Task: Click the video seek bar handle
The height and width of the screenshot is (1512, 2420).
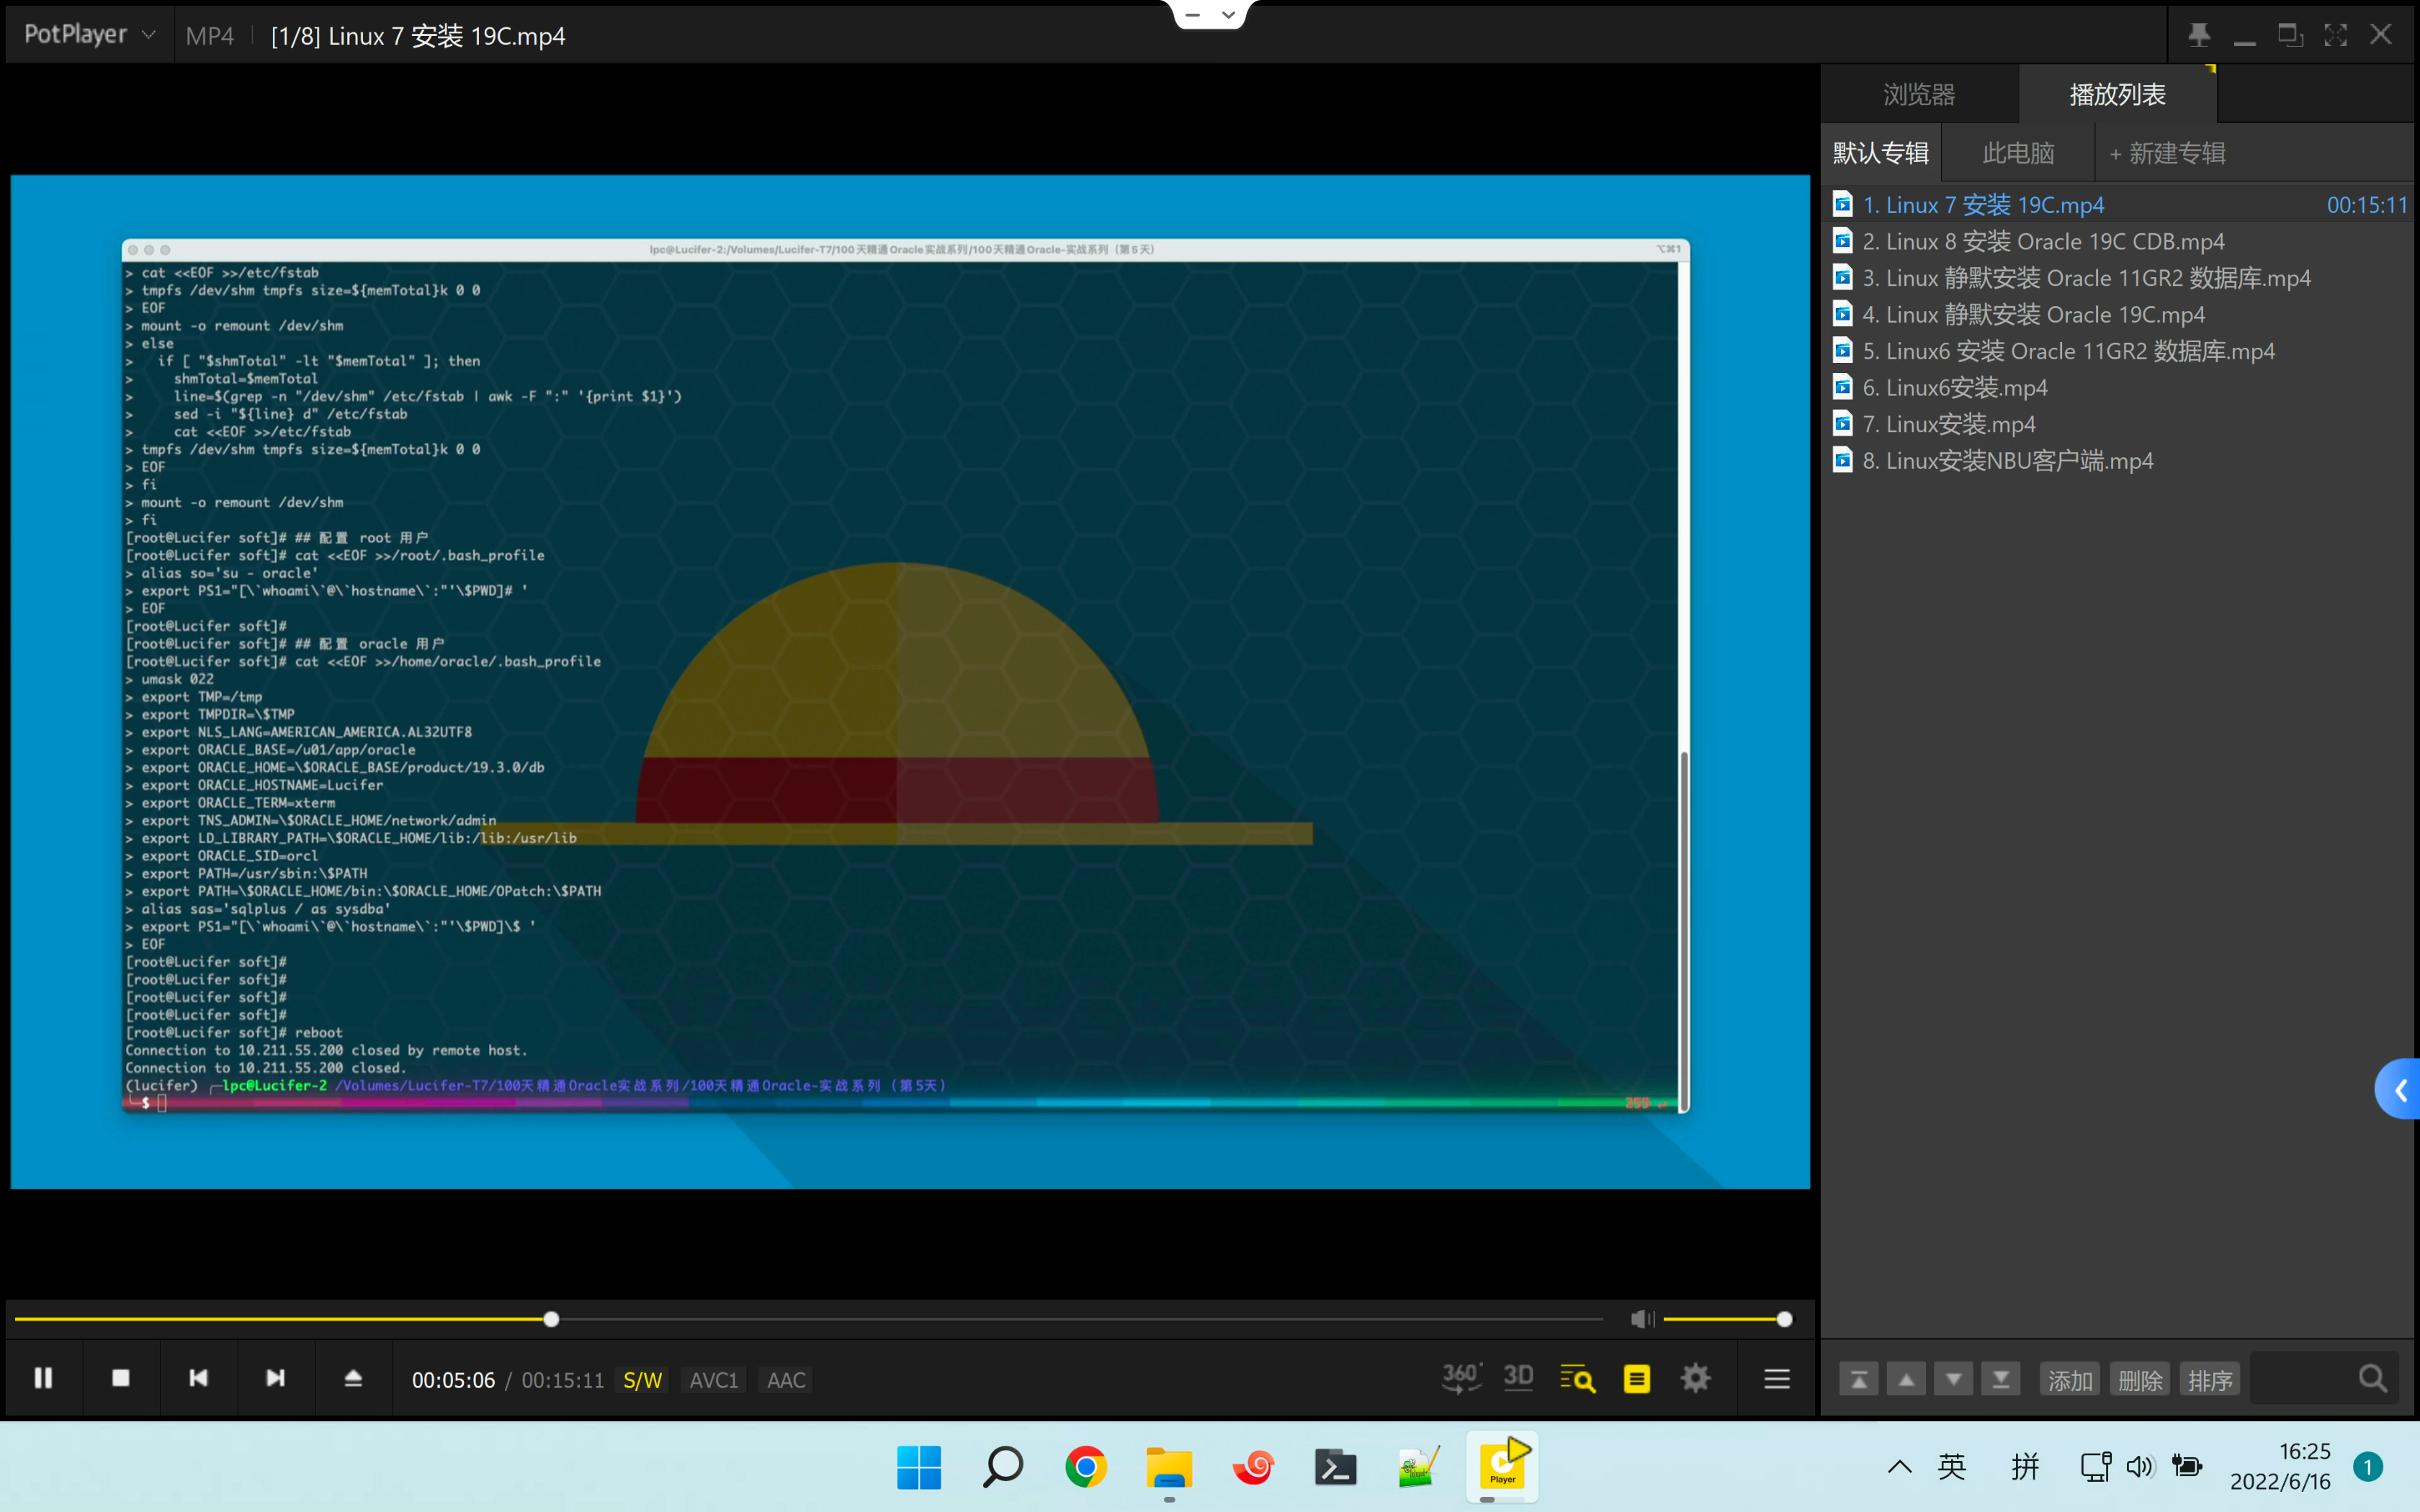Action: (x=551, y=1319)
